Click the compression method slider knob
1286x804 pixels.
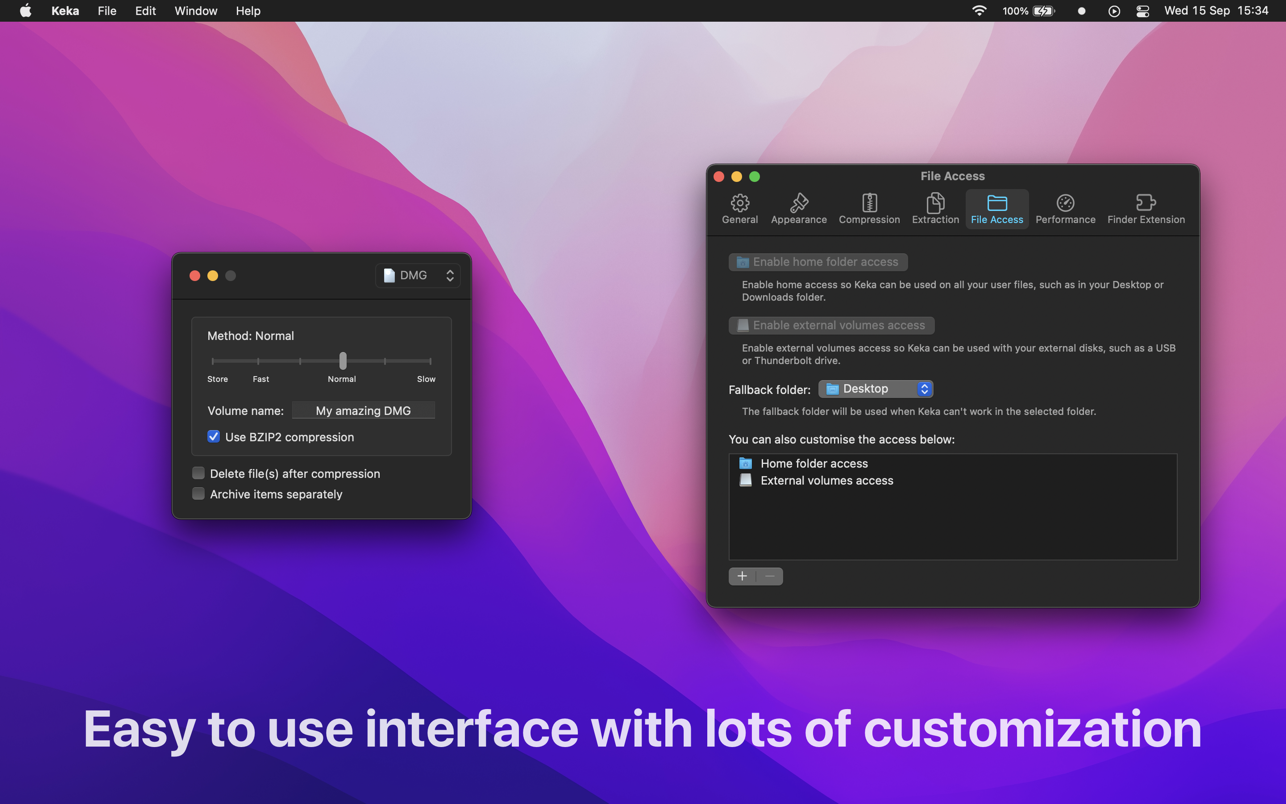tap(343, 360)
